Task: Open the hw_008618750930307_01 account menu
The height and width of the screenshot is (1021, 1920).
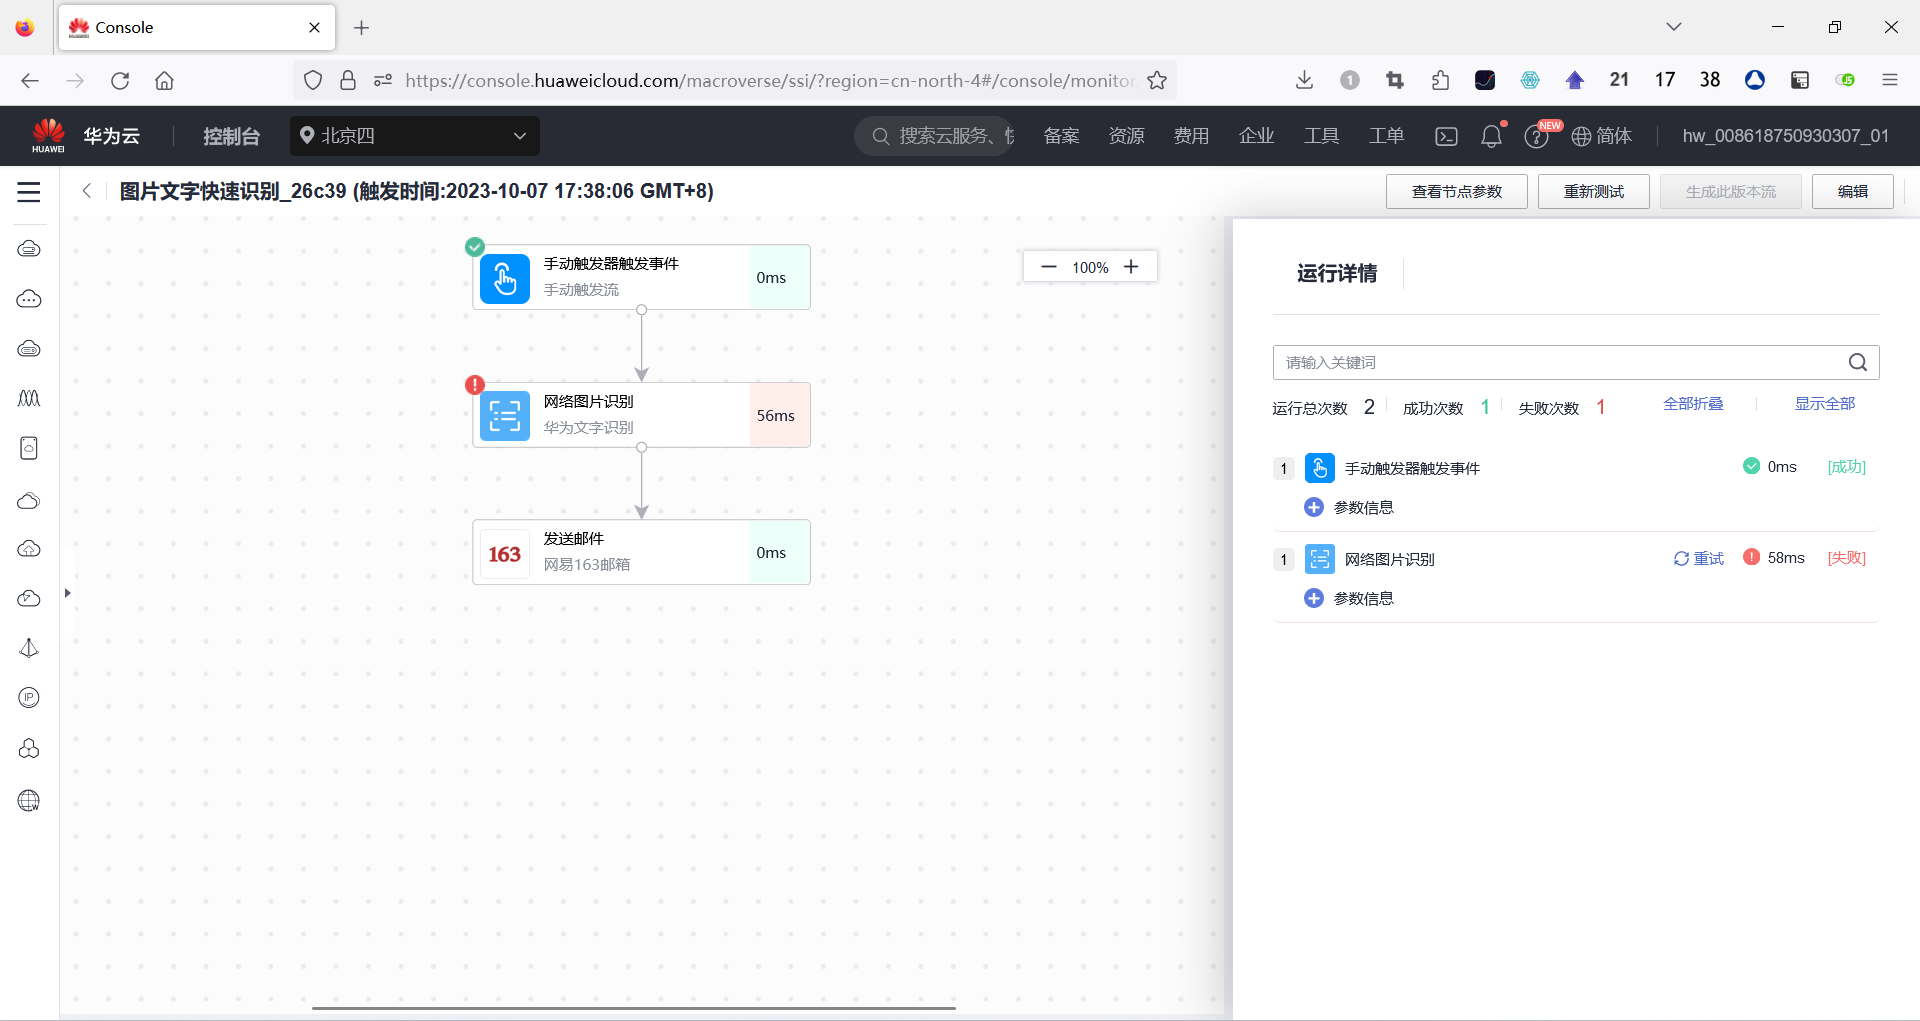Action: [x=1786, y=136]
